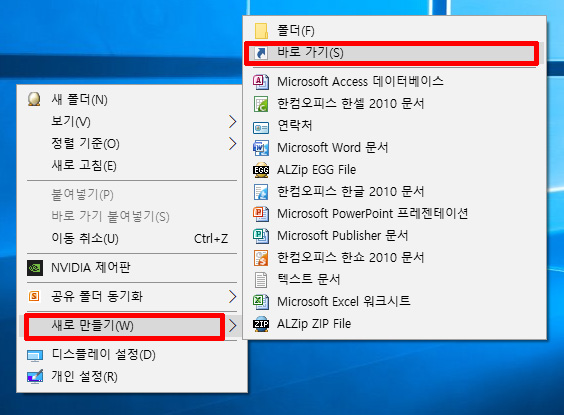The width and height of the screenshot is (564, 415).
Task: Click the yellow folder icon beside 폴더(F)
Action: tap(261, 31)
